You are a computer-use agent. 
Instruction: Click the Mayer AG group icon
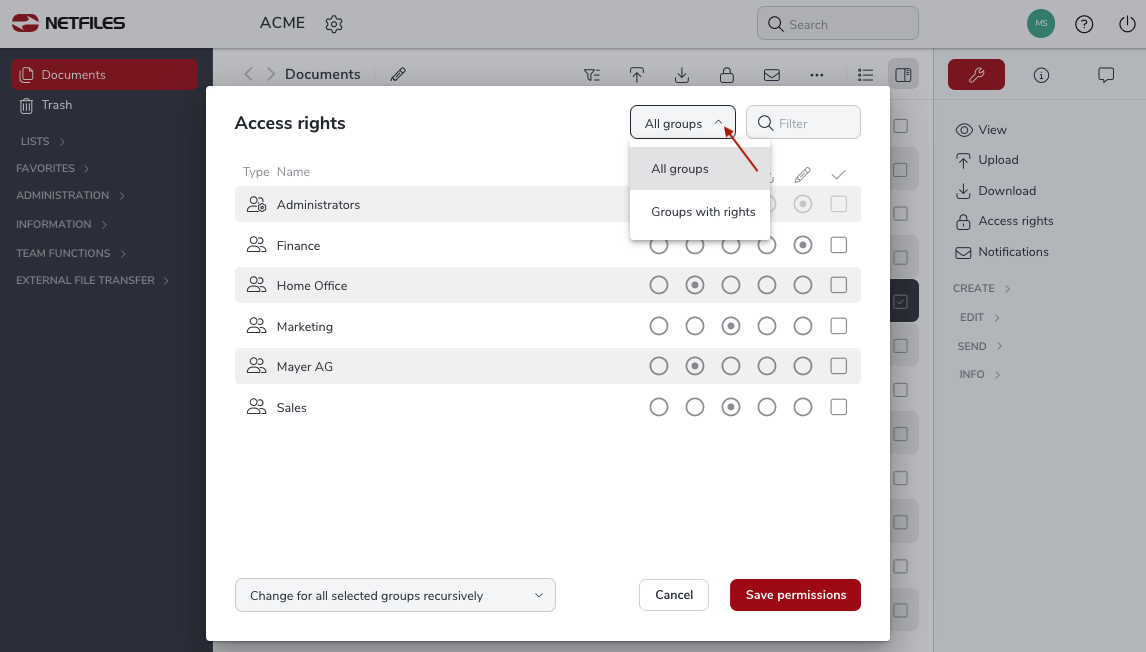click(x=257, y=365)
